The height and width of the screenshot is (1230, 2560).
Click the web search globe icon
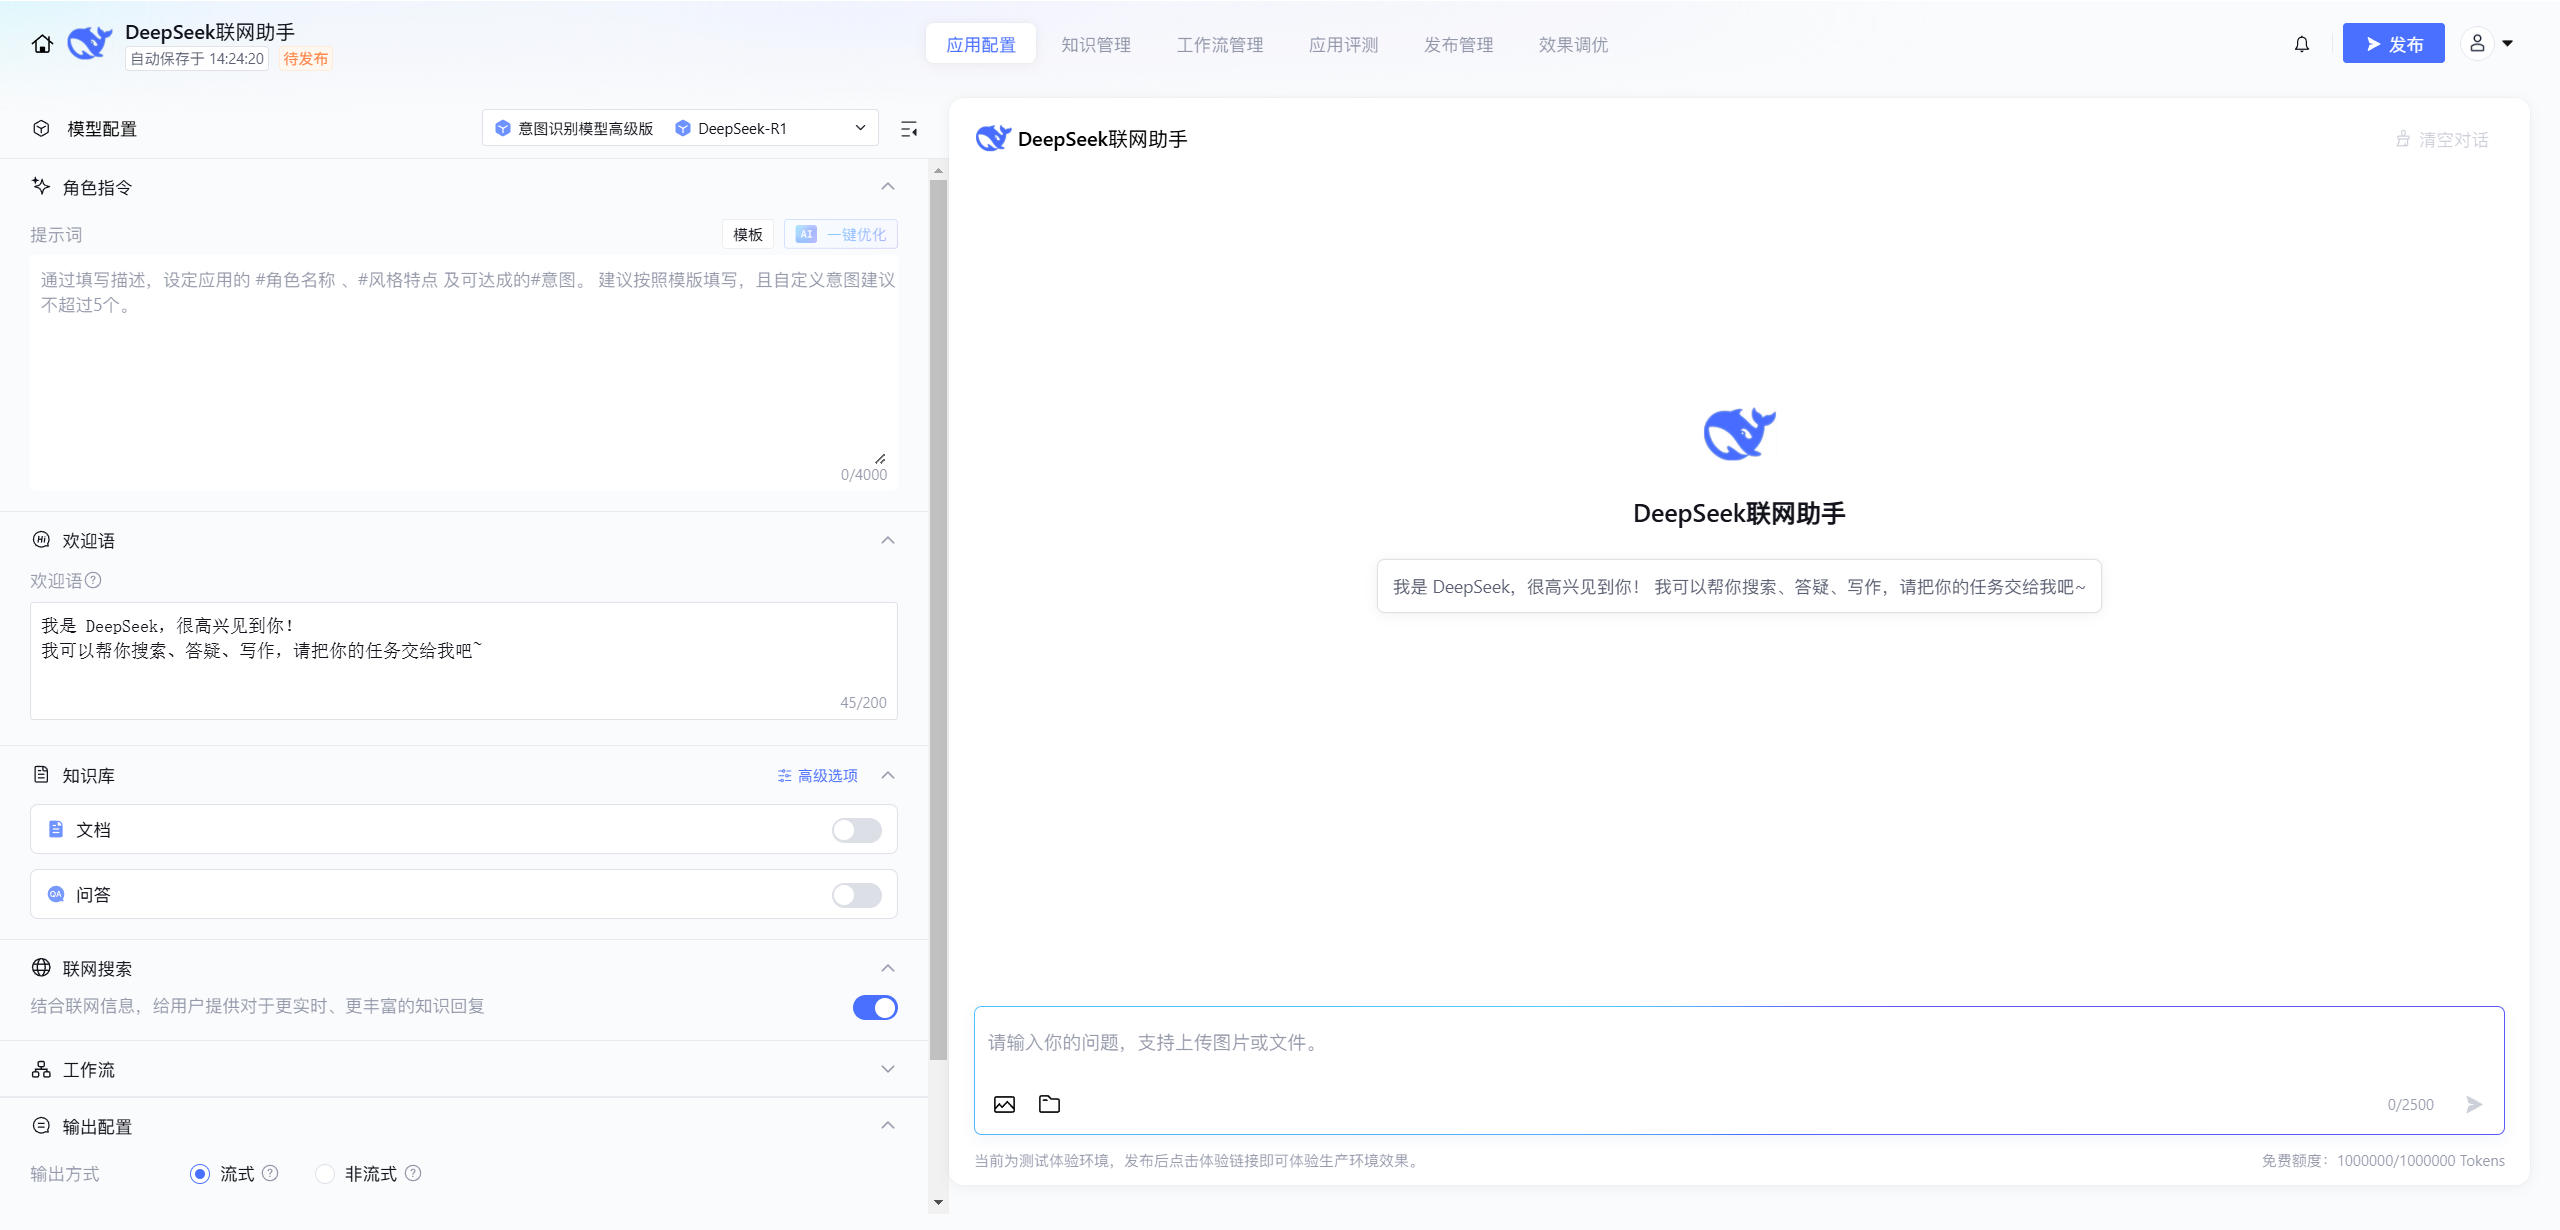point(41,968)
